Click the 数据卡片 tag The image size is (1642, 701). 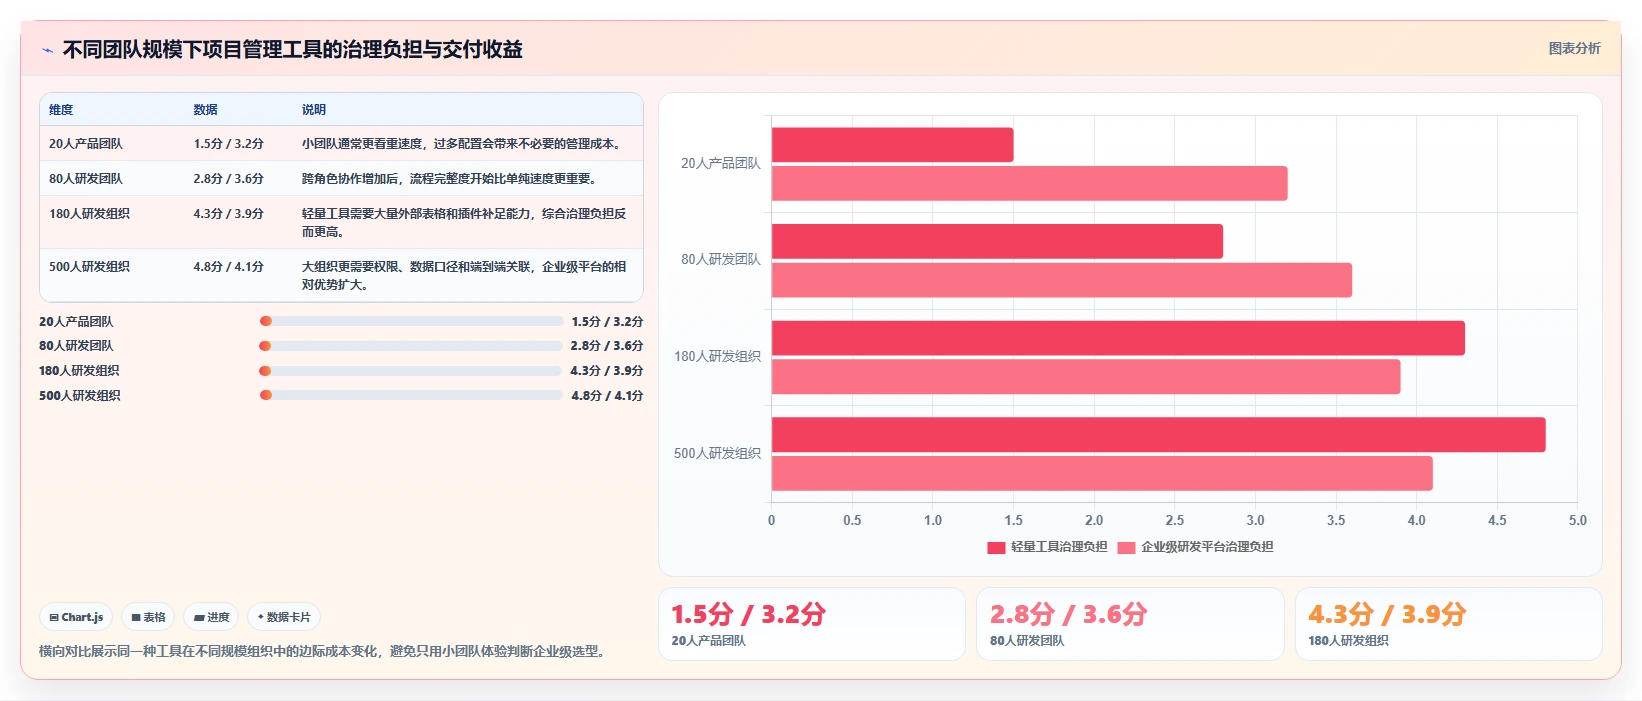(284, 617)
